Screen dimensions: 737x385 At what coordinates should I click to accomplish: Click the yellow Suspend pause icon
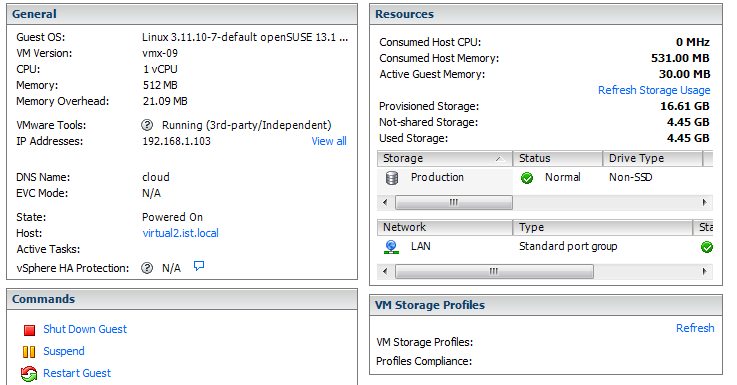(29, 352)
